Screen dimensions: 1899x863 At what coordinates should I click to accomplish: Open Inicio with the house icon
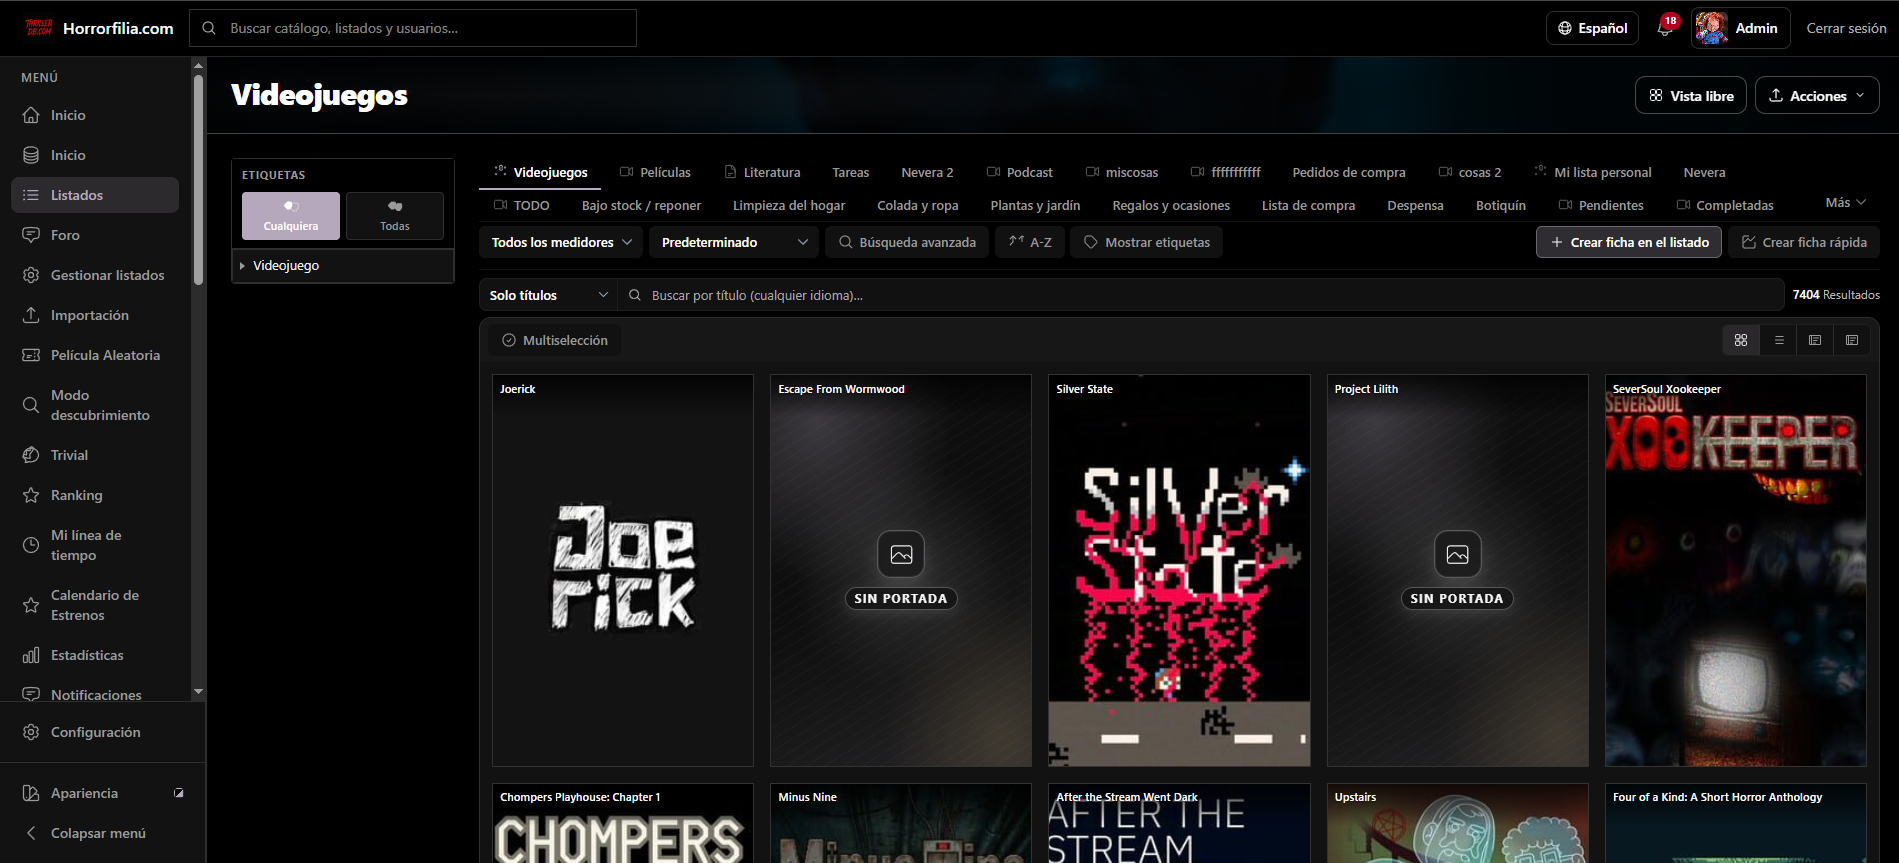(95, 115)
